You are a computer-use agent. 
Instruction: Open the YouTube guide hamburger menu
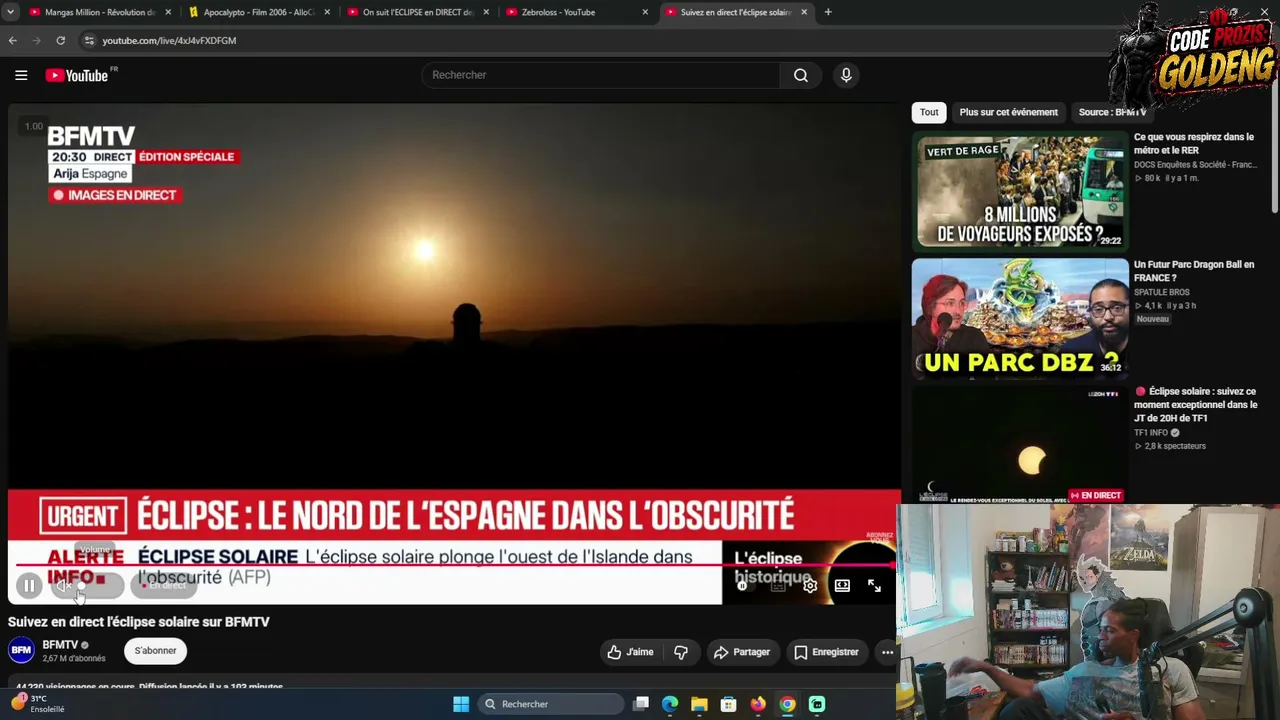click(x=21, y=75)
